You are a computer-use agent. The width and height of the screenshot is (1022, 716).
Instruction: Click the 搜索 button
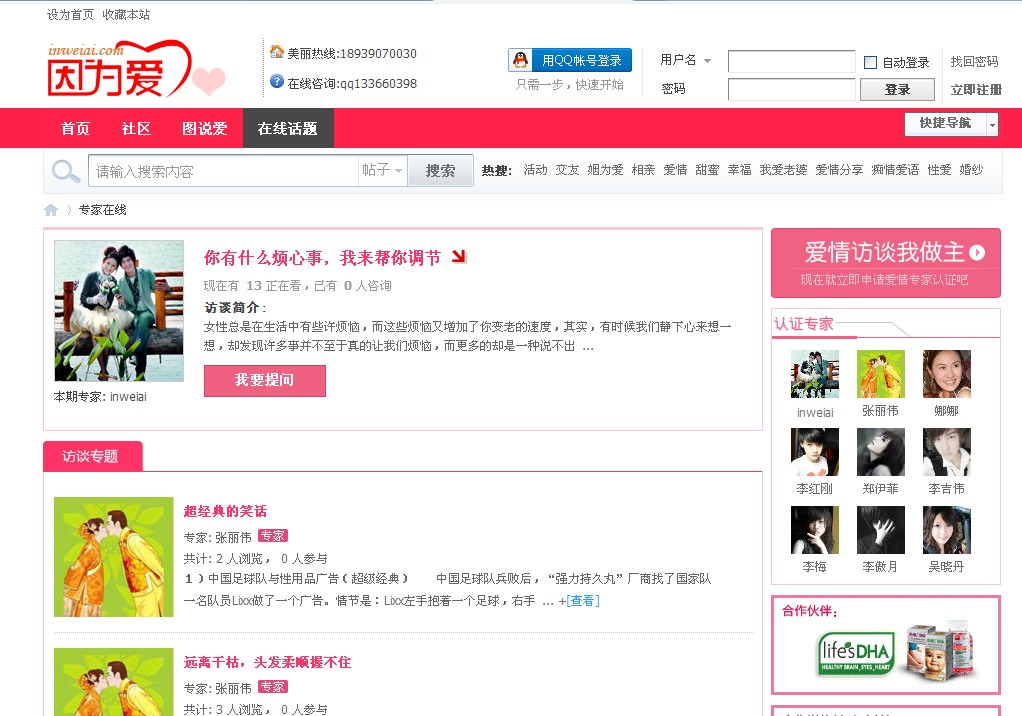tap(440, 171)
